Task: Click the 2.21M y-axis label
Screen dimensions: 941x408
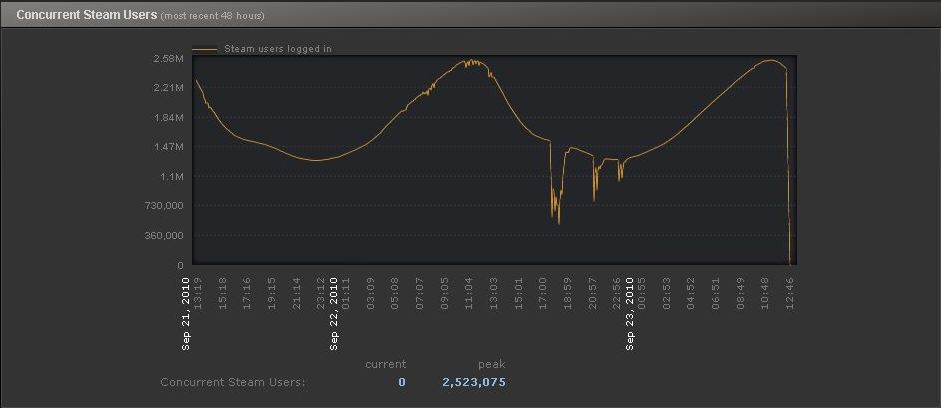Action: [x=169, y=88]
